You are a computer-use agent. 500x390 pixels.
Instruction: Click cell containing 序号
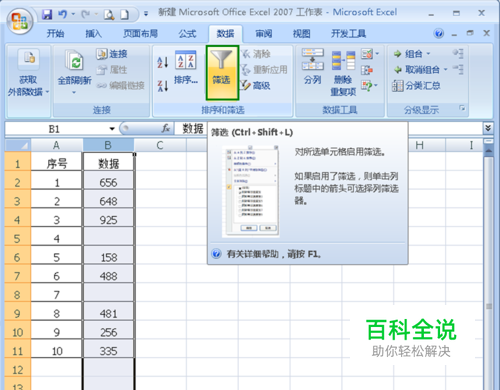tap(57, 163)
